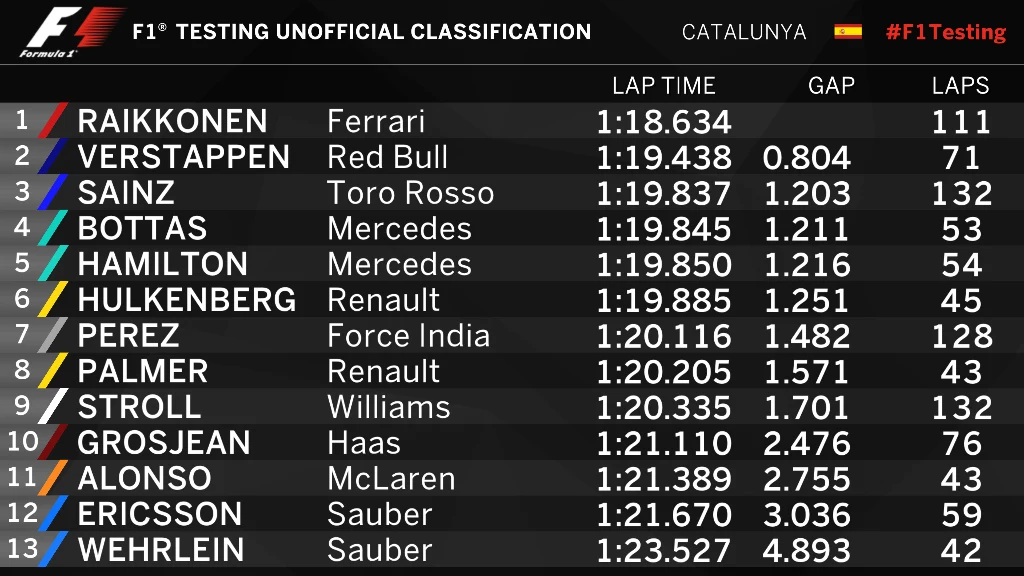Click the Spanish flag icon
Image resolution: width=1024 pixels, height=576 pixels.
pos(848,32)
